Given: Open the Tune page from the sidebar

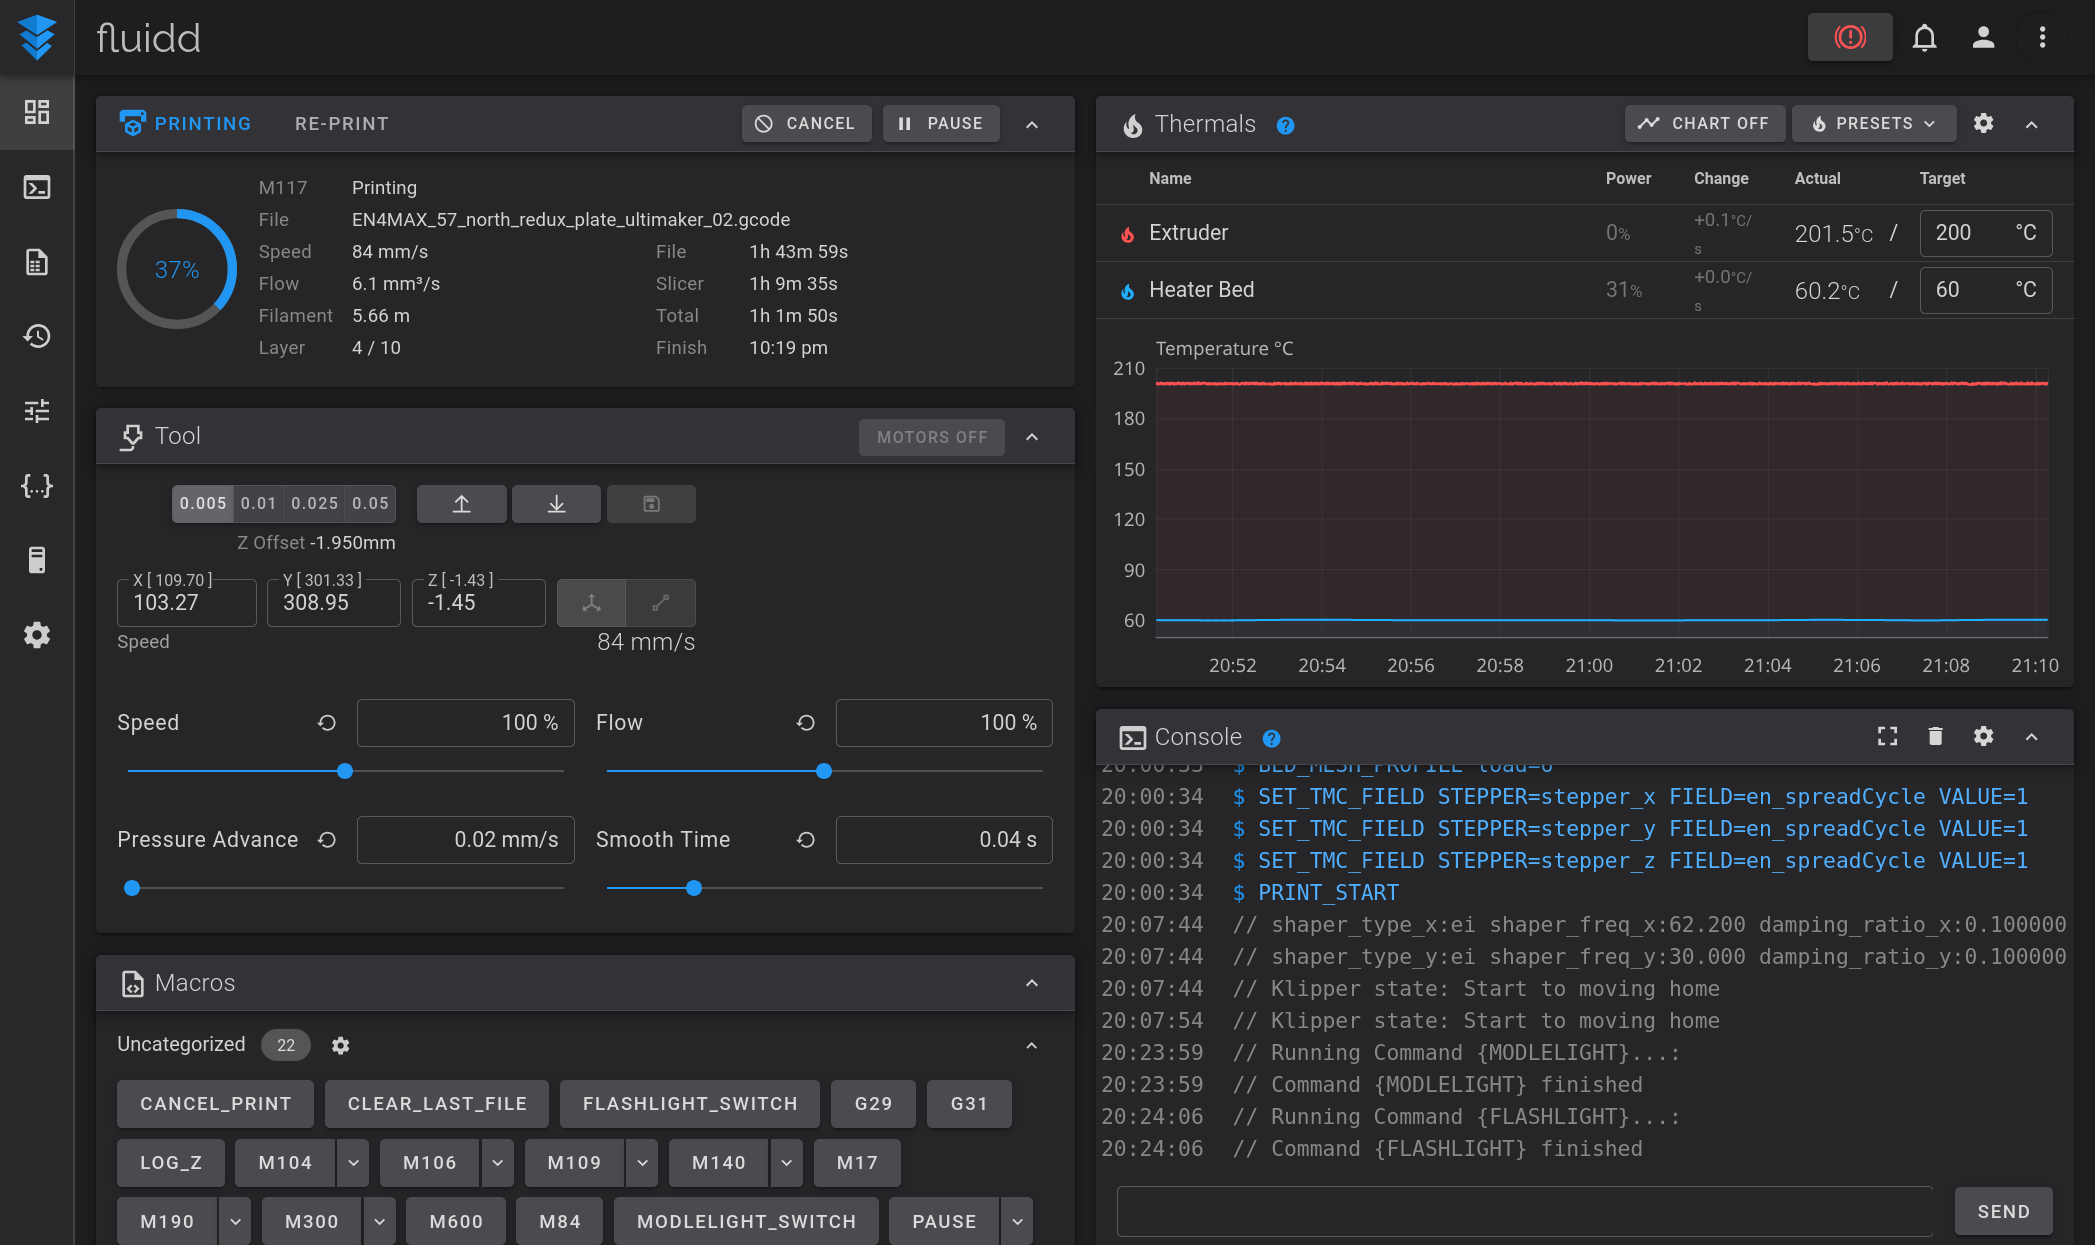Looking at the screenshot, I should 37,411.
